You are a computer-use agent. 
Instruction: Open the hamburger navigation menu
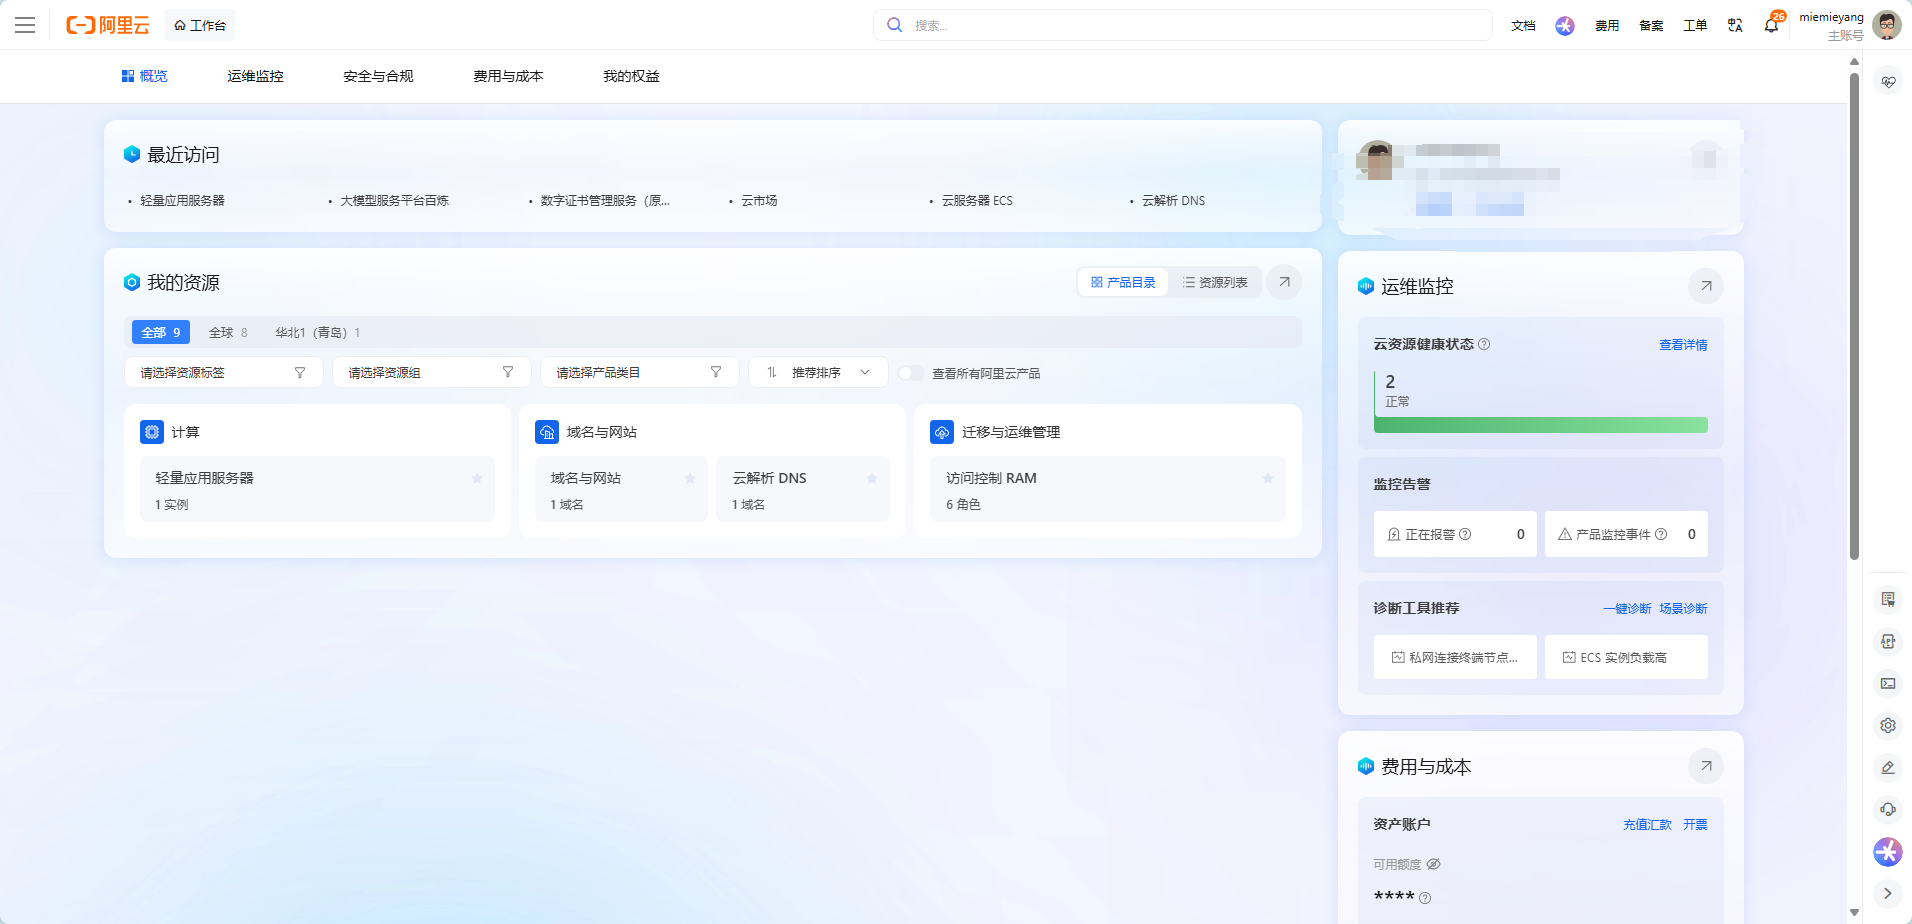(x=25, y=25)
